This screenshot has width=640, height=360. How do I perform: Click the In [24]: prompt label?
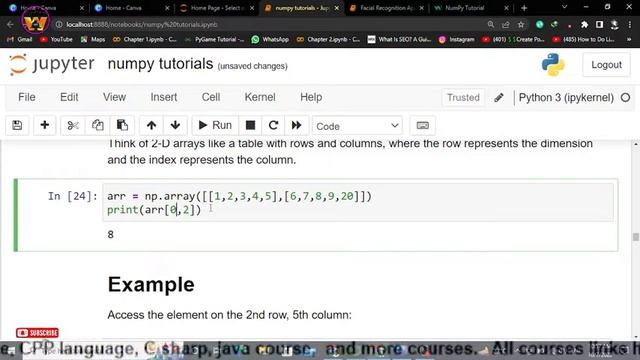point(73,196)
